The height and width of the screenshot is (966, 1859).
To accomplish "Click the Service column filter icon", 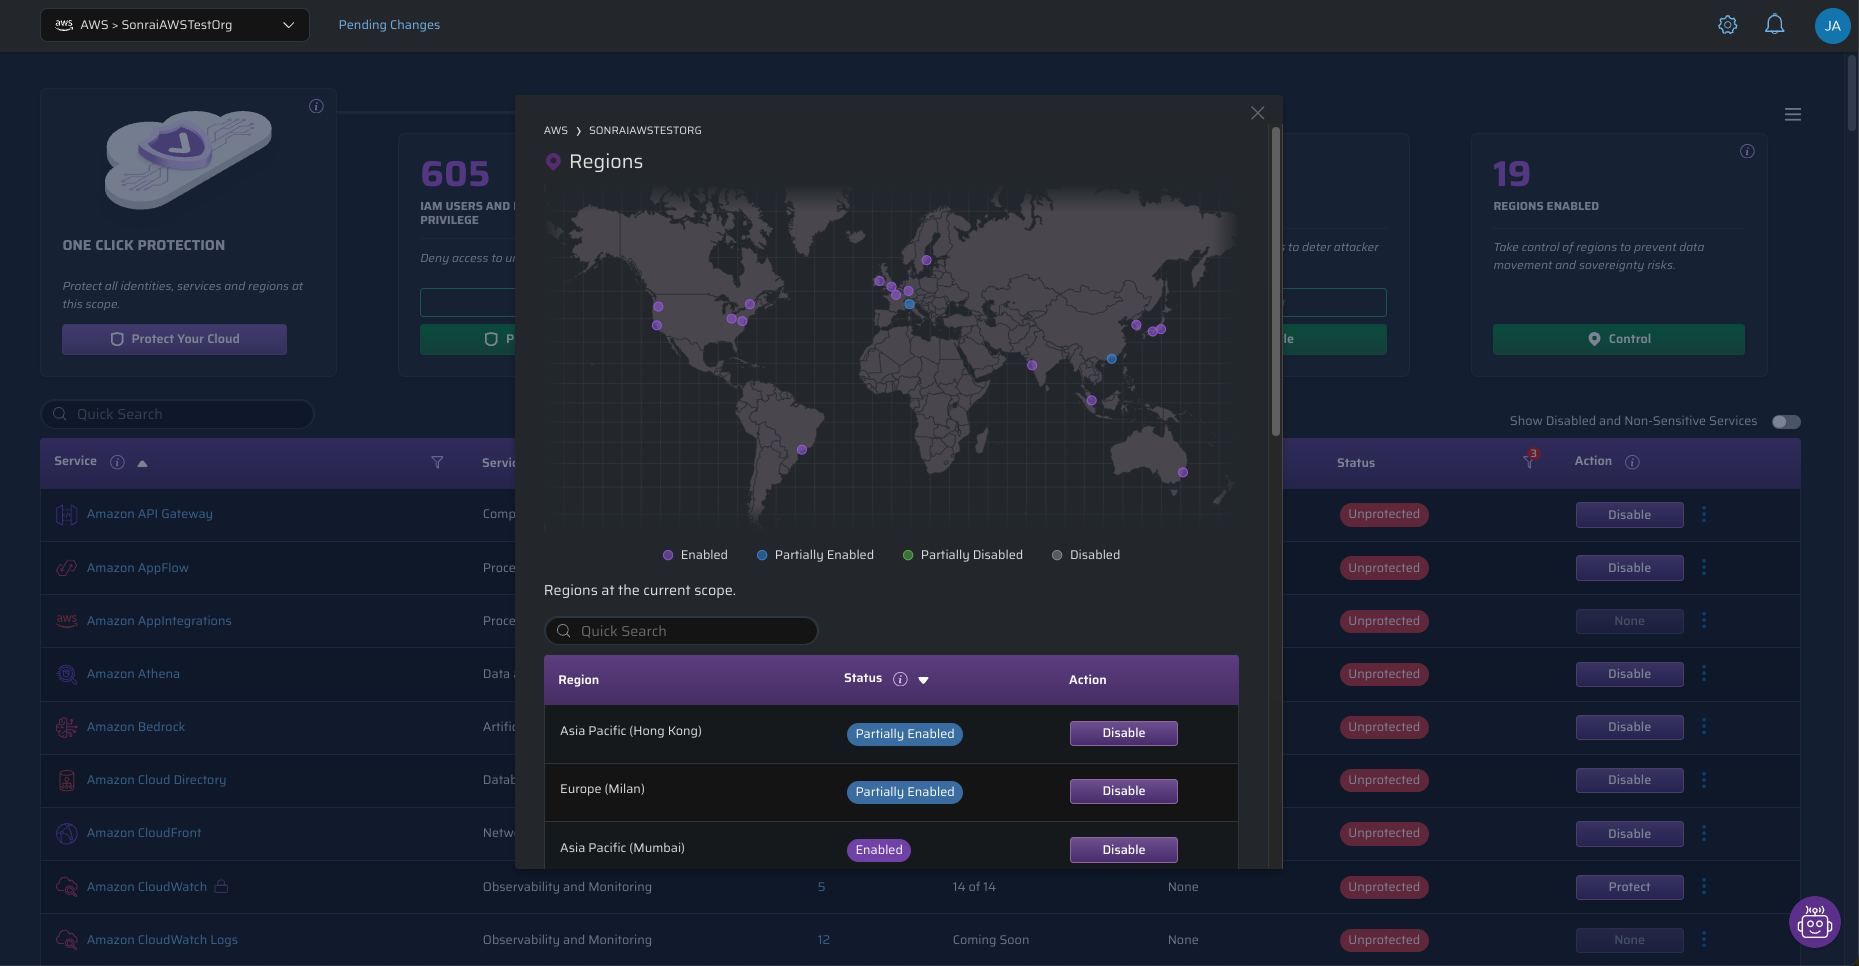I will 437,462.
